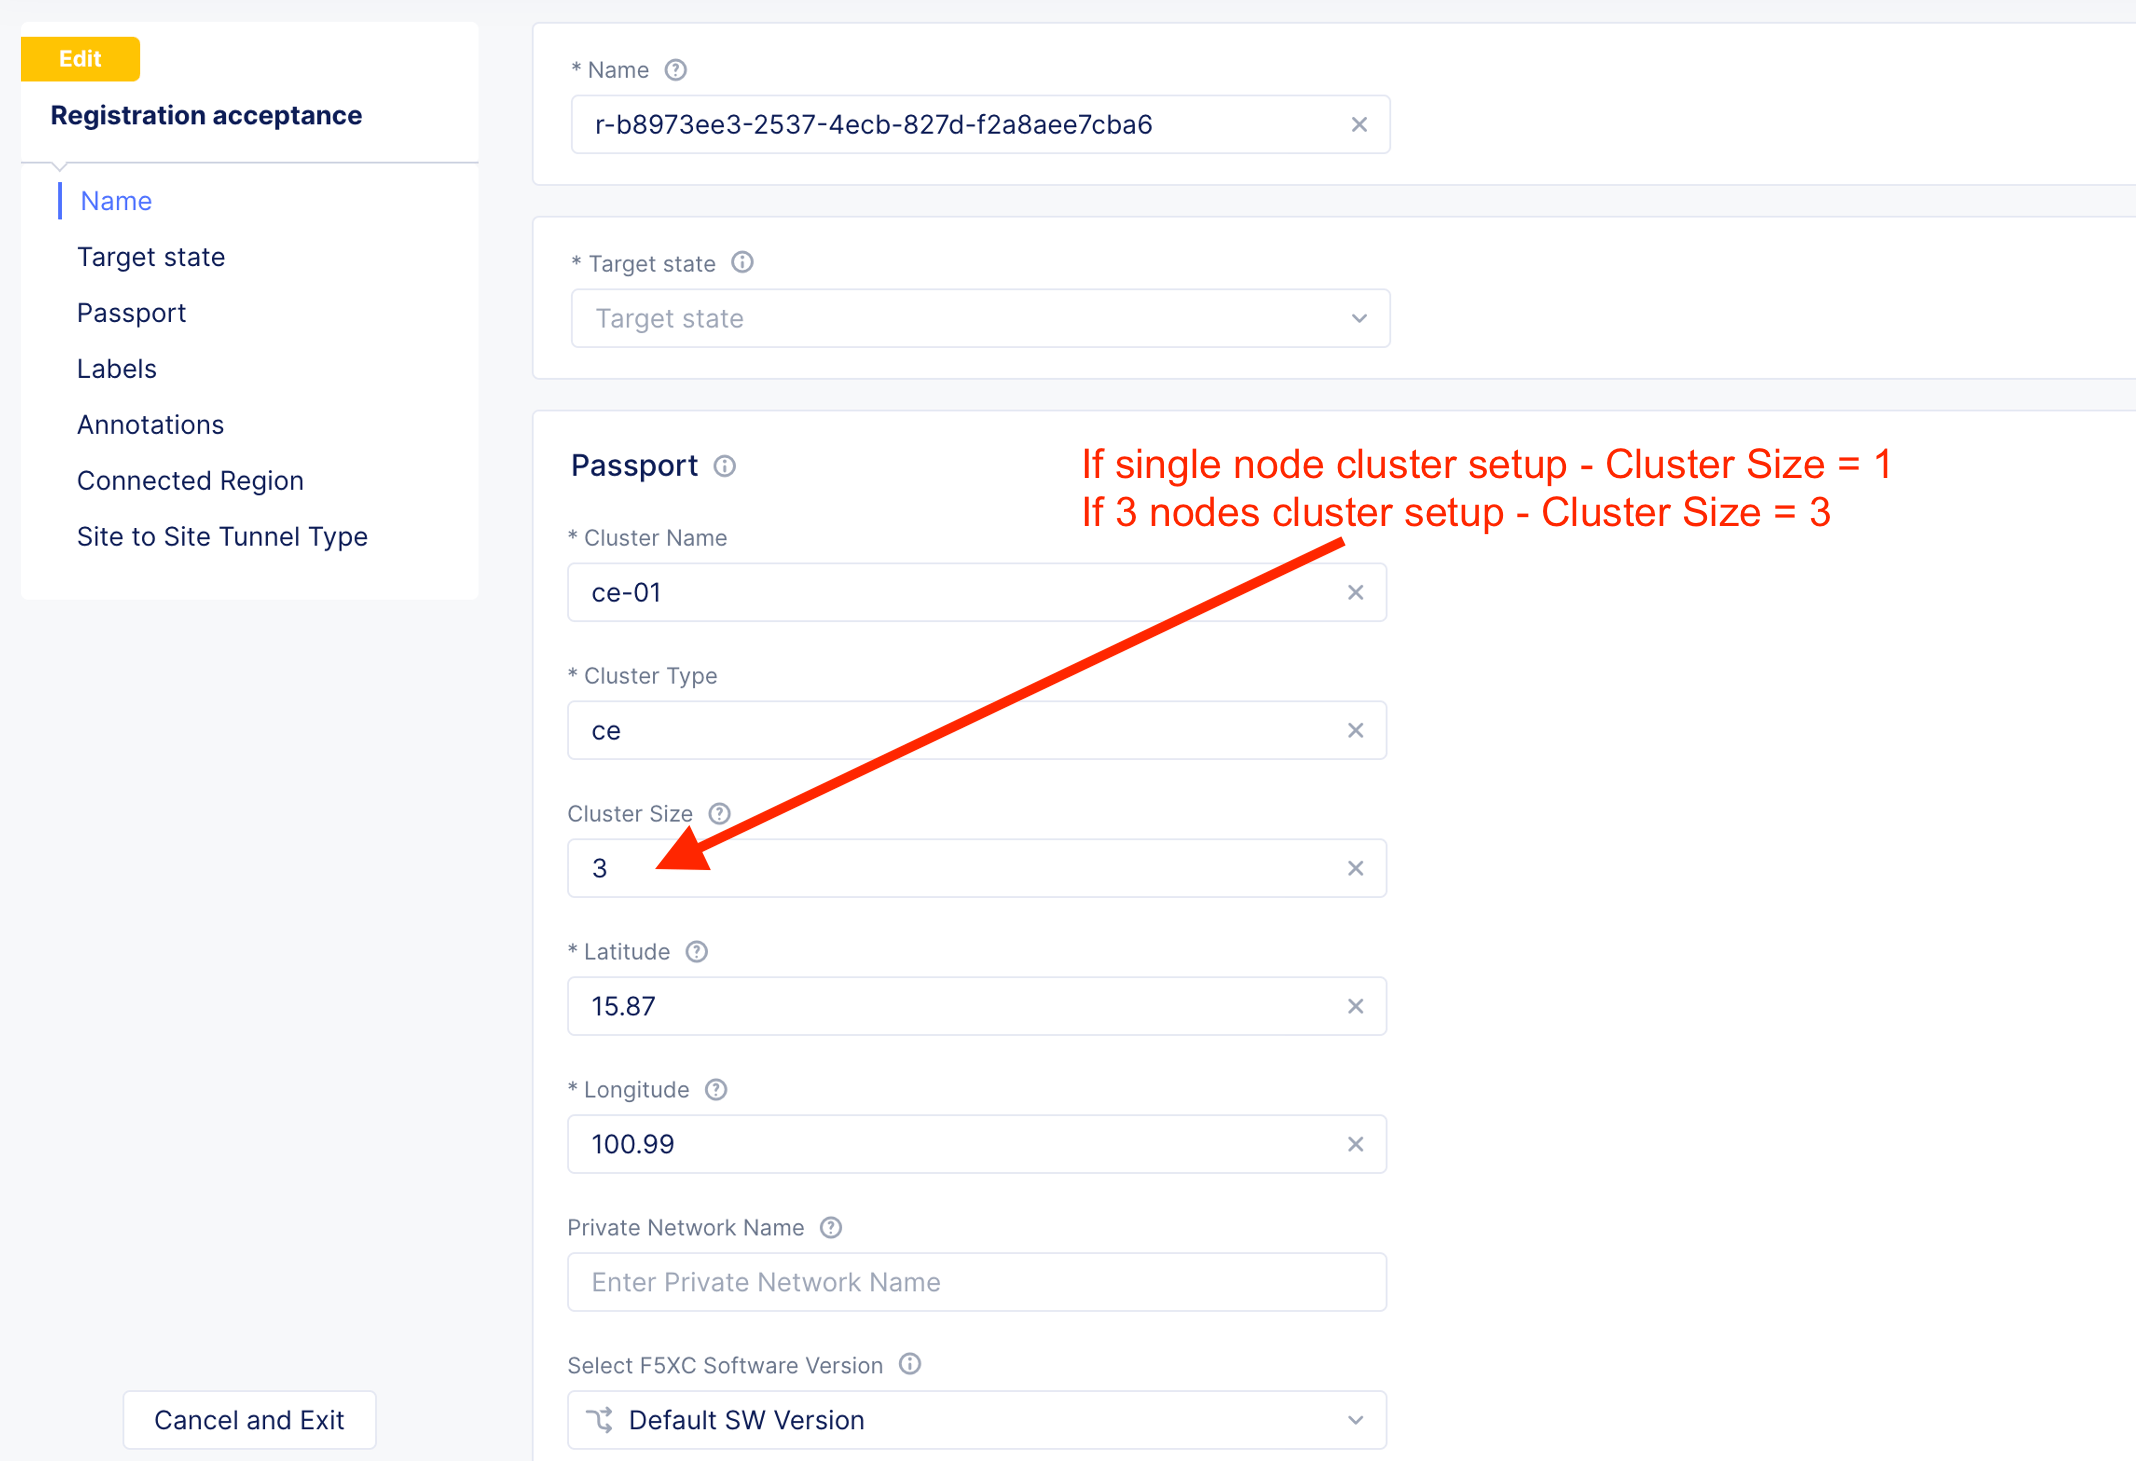Expand the Default SW Version dropdown

click(976, 1420)
